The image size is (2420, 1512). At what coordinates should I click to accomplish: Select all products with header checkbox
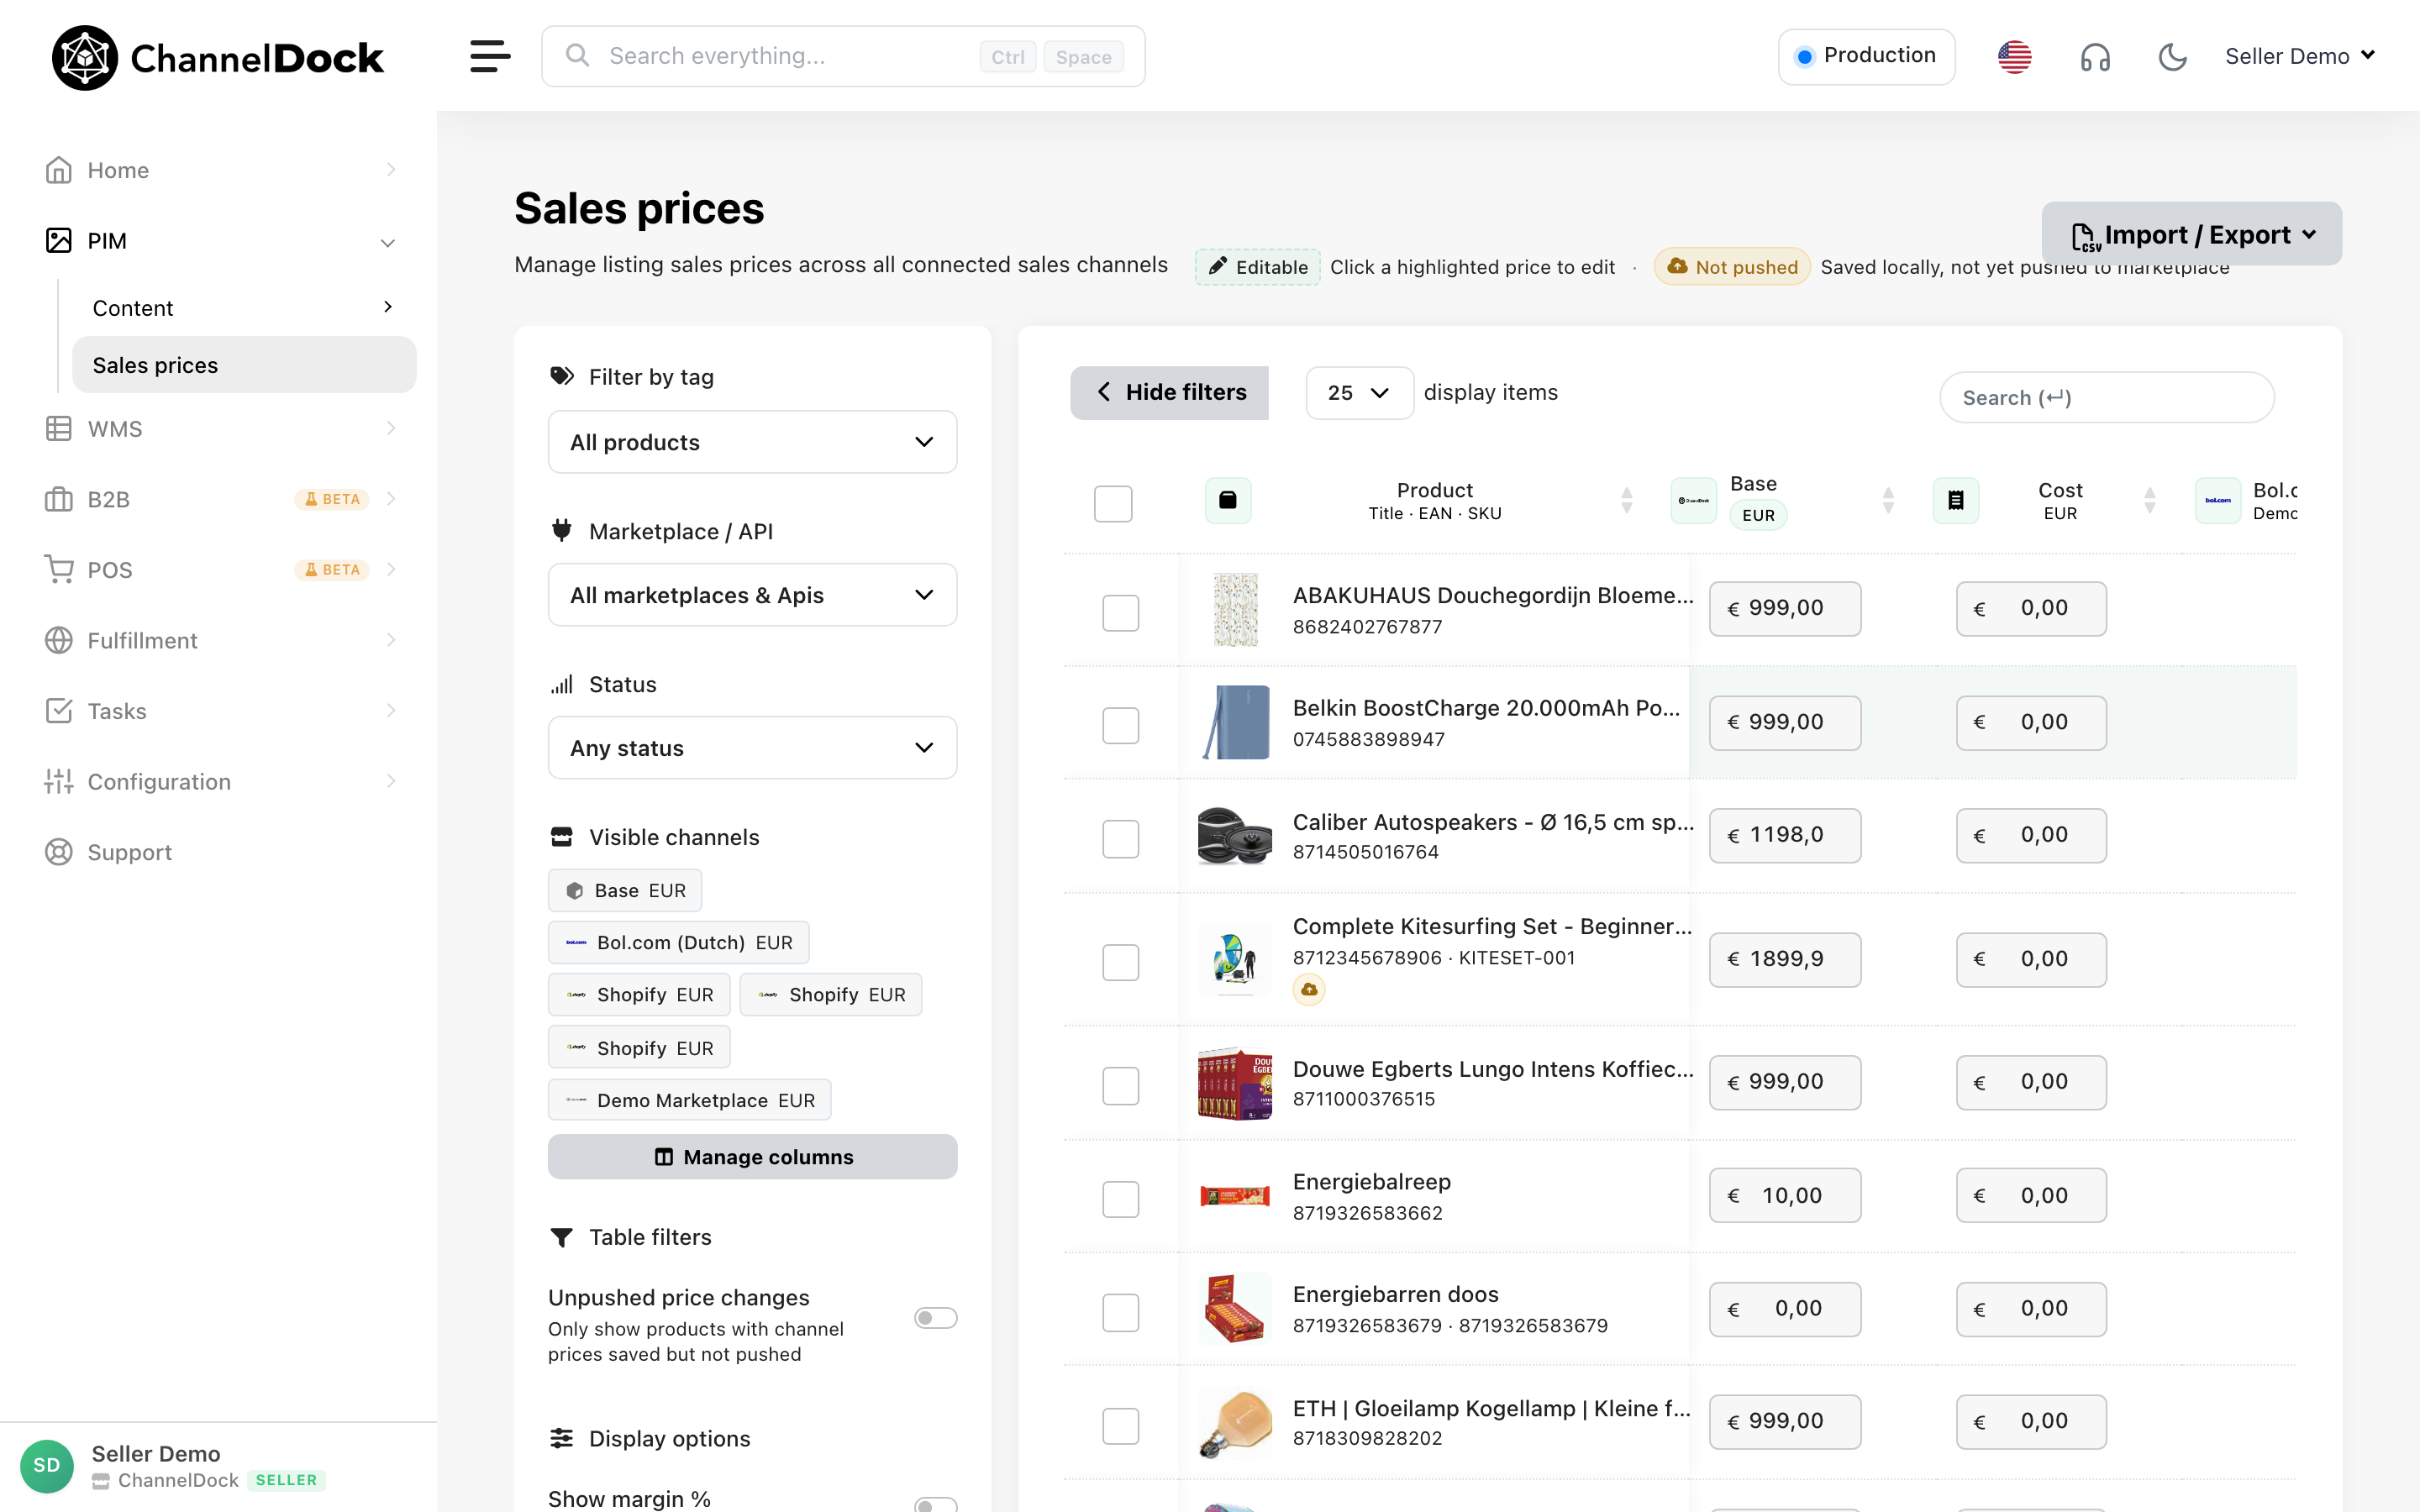point(1113,503)
